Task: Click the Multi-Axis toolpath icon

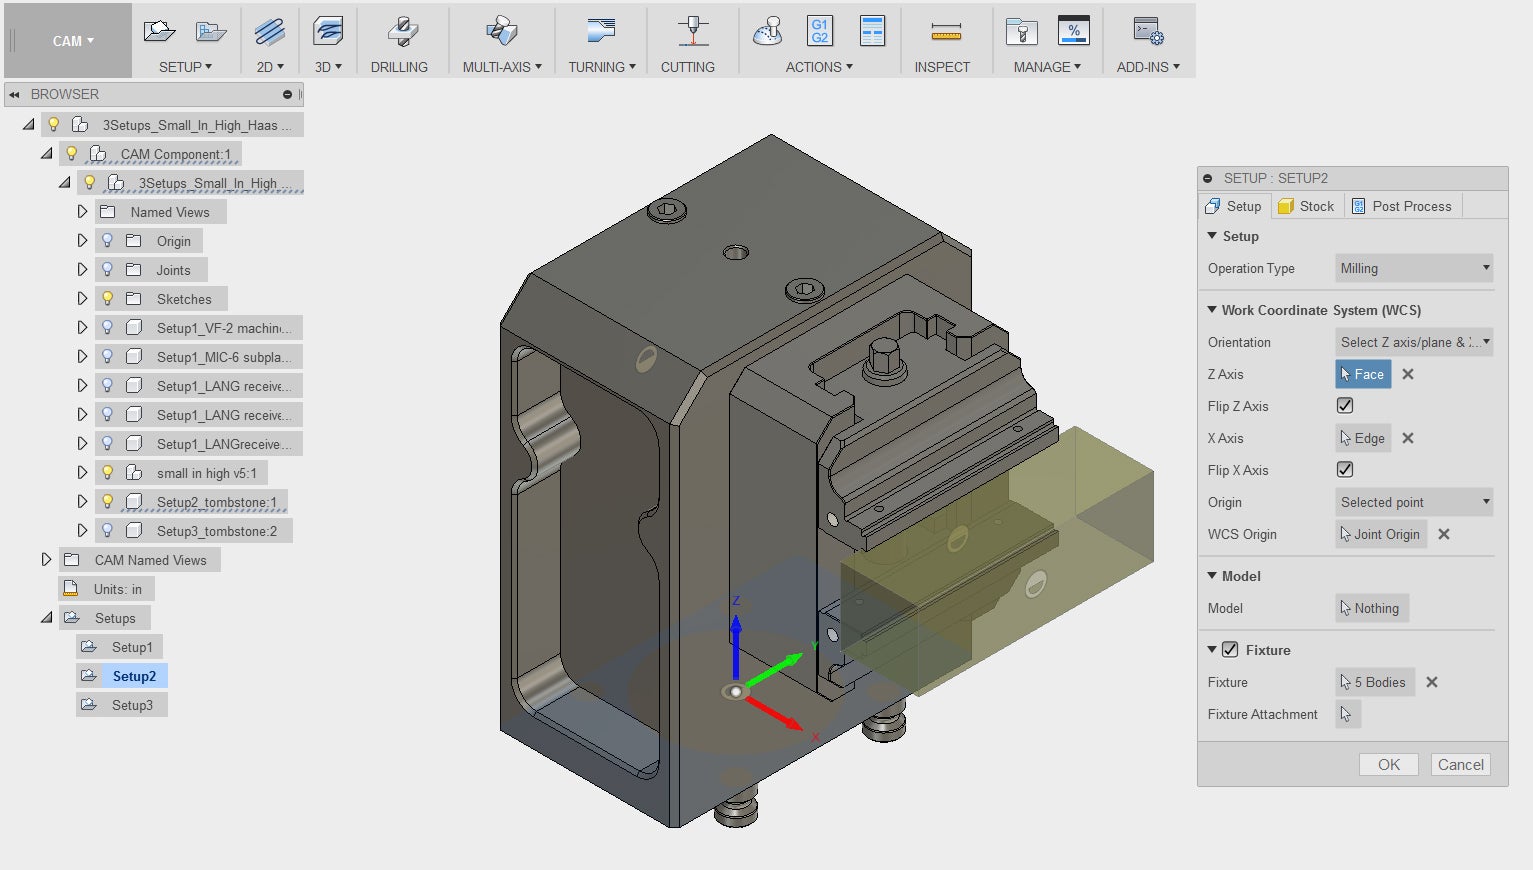Action: [501, 33]
